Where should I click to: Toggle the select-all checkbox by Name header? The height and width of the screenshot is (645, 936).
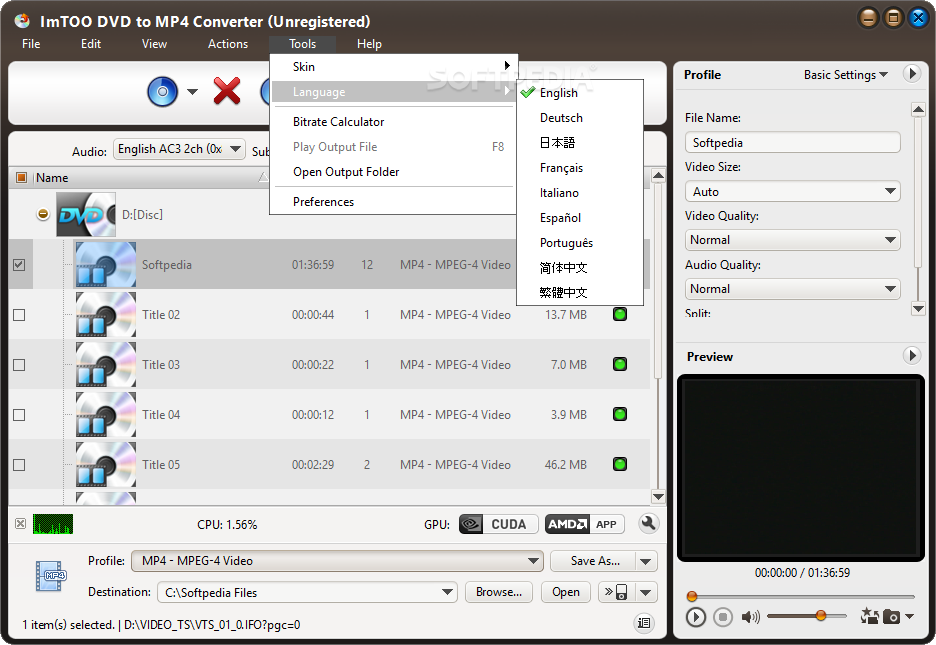tap(21, 177)
